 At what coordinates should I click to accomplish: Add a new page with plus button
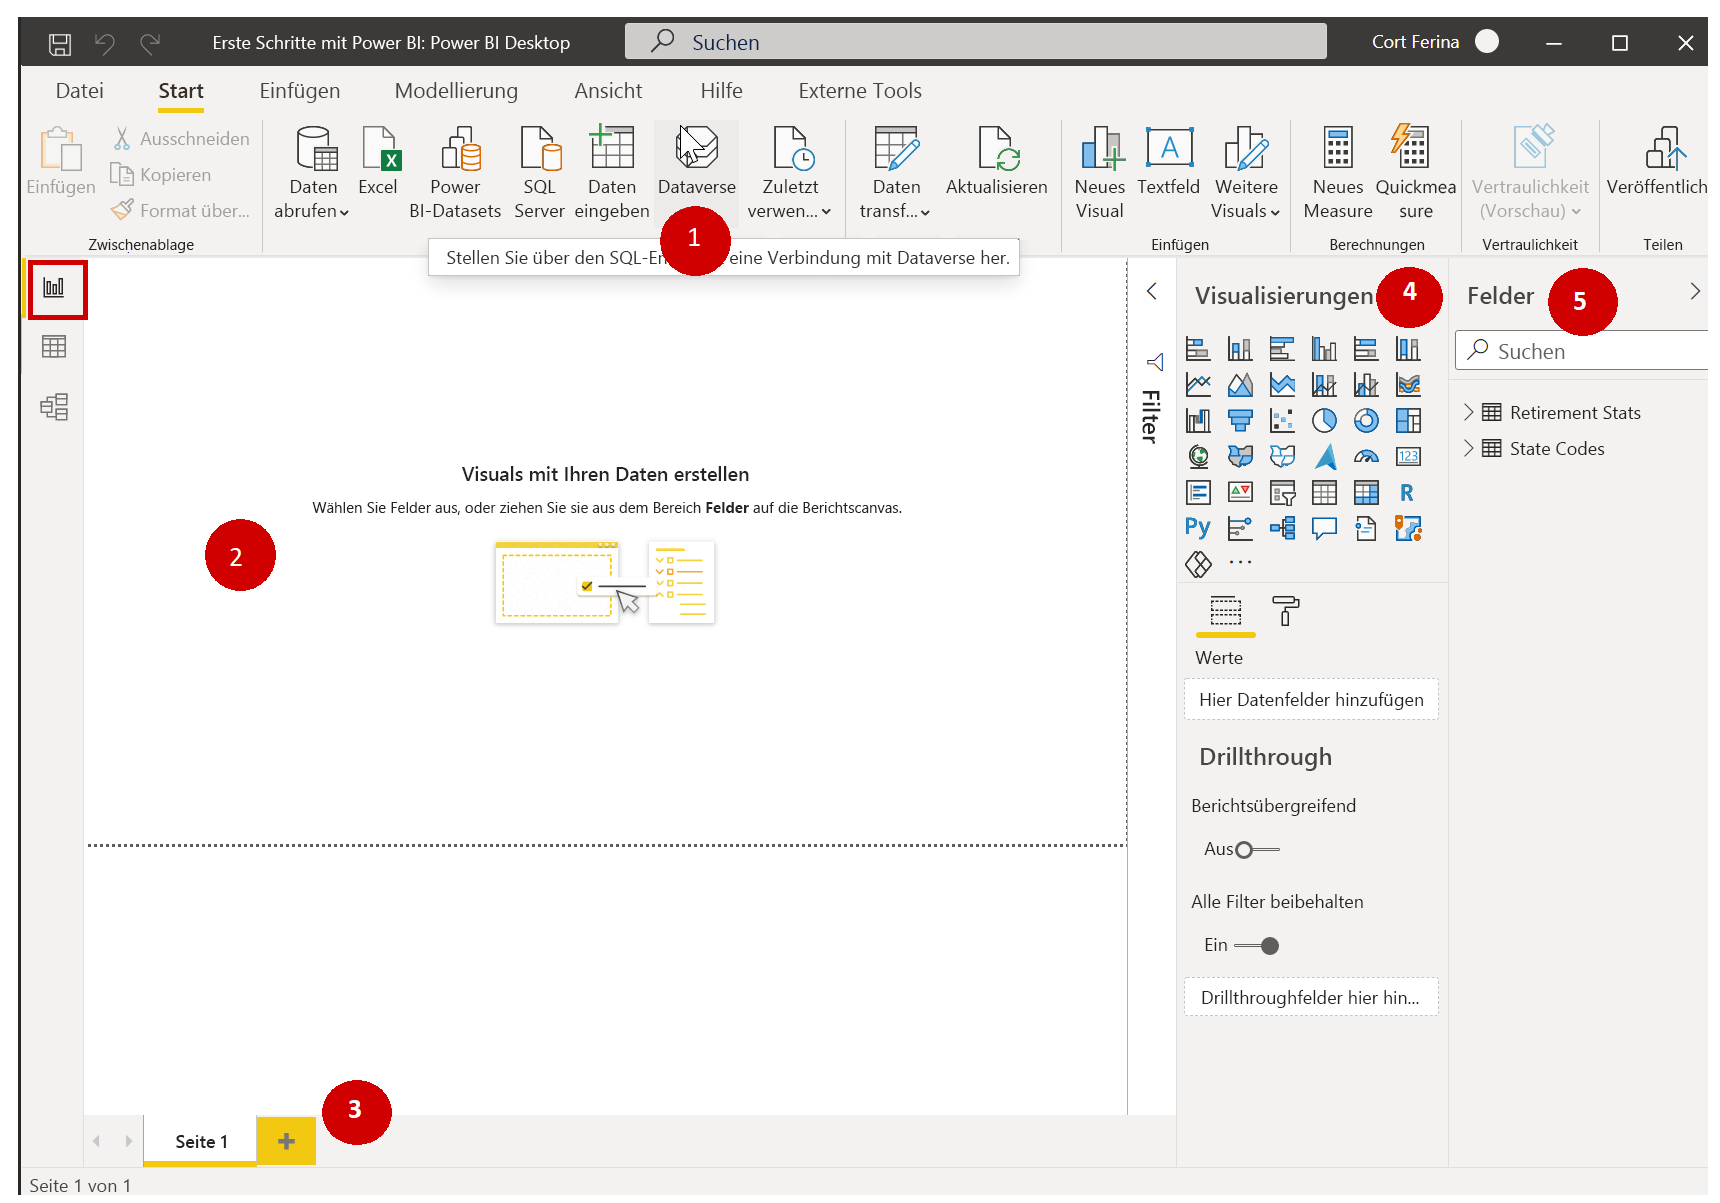[286, 1141]
